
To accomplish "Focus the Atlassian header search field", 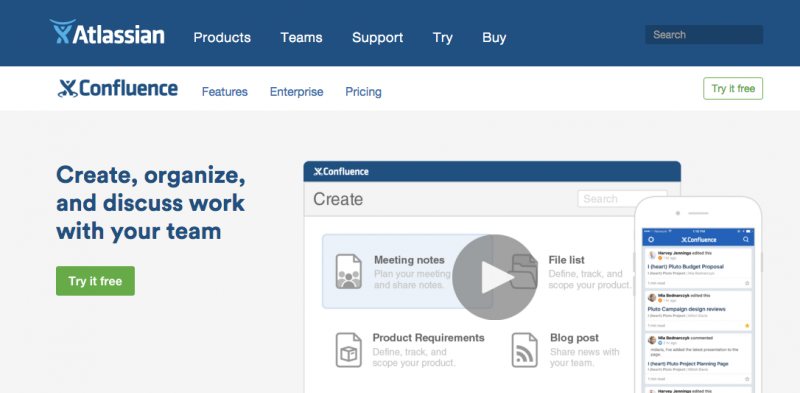I will click(704, 35).
